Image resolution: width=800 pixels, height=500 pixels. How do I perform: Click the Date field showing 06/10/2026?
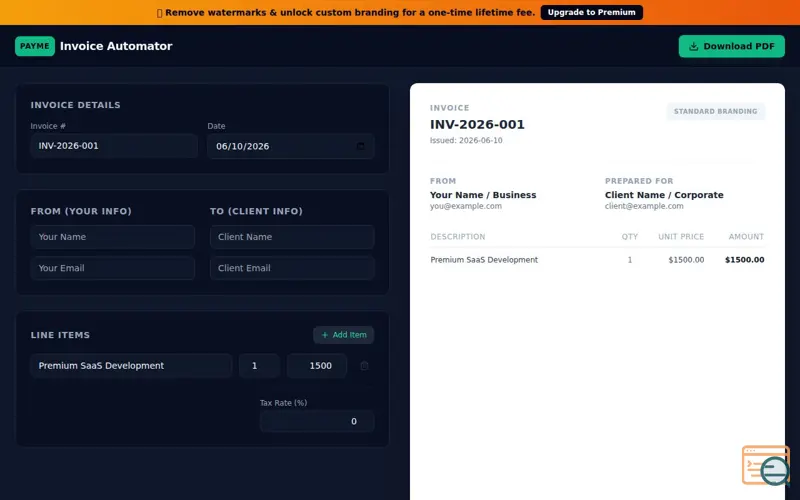pyautogui.click(x=291, y=146)
